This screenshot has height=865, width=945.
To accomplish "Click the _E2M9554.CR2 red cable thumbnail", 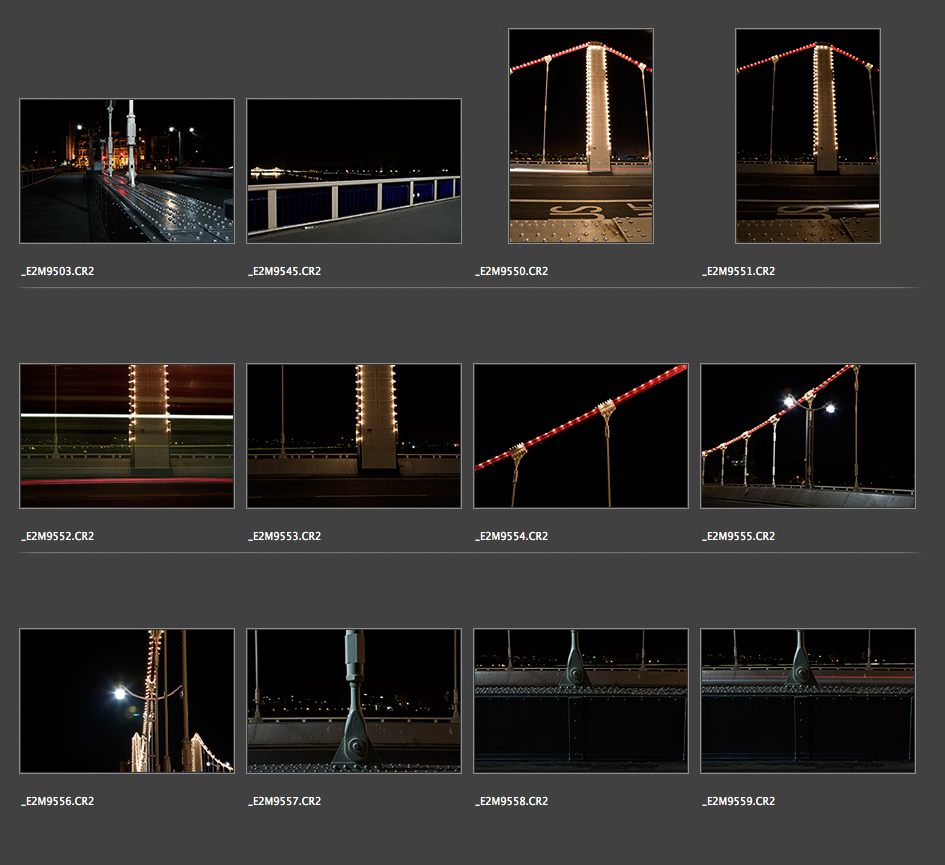I will coord(580,436).
